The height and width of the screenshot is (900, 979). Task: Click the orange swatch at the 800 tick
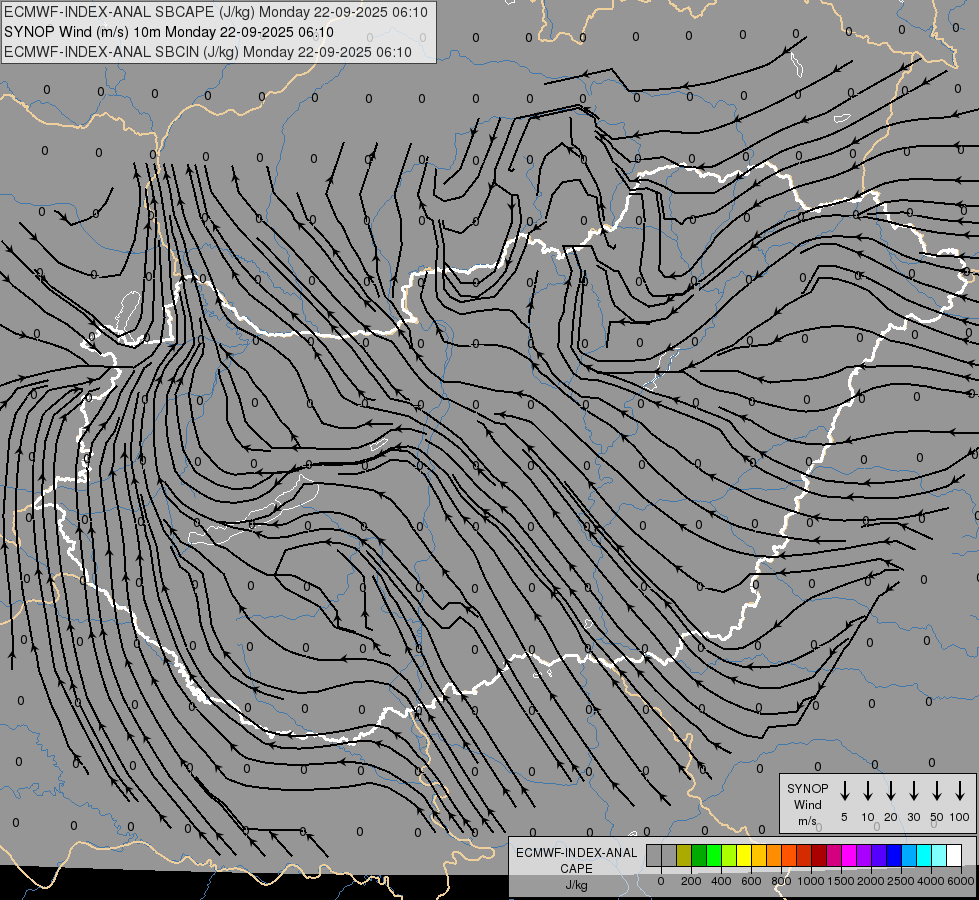point(774,856)
